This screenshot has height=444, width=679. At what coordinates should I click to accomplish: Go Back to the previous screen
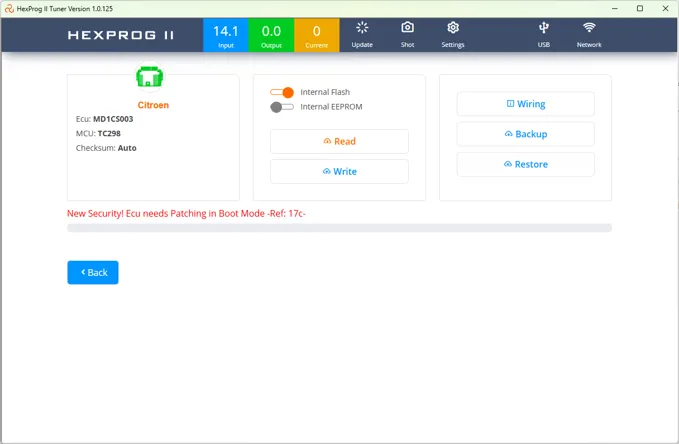[x=93, y=272]
